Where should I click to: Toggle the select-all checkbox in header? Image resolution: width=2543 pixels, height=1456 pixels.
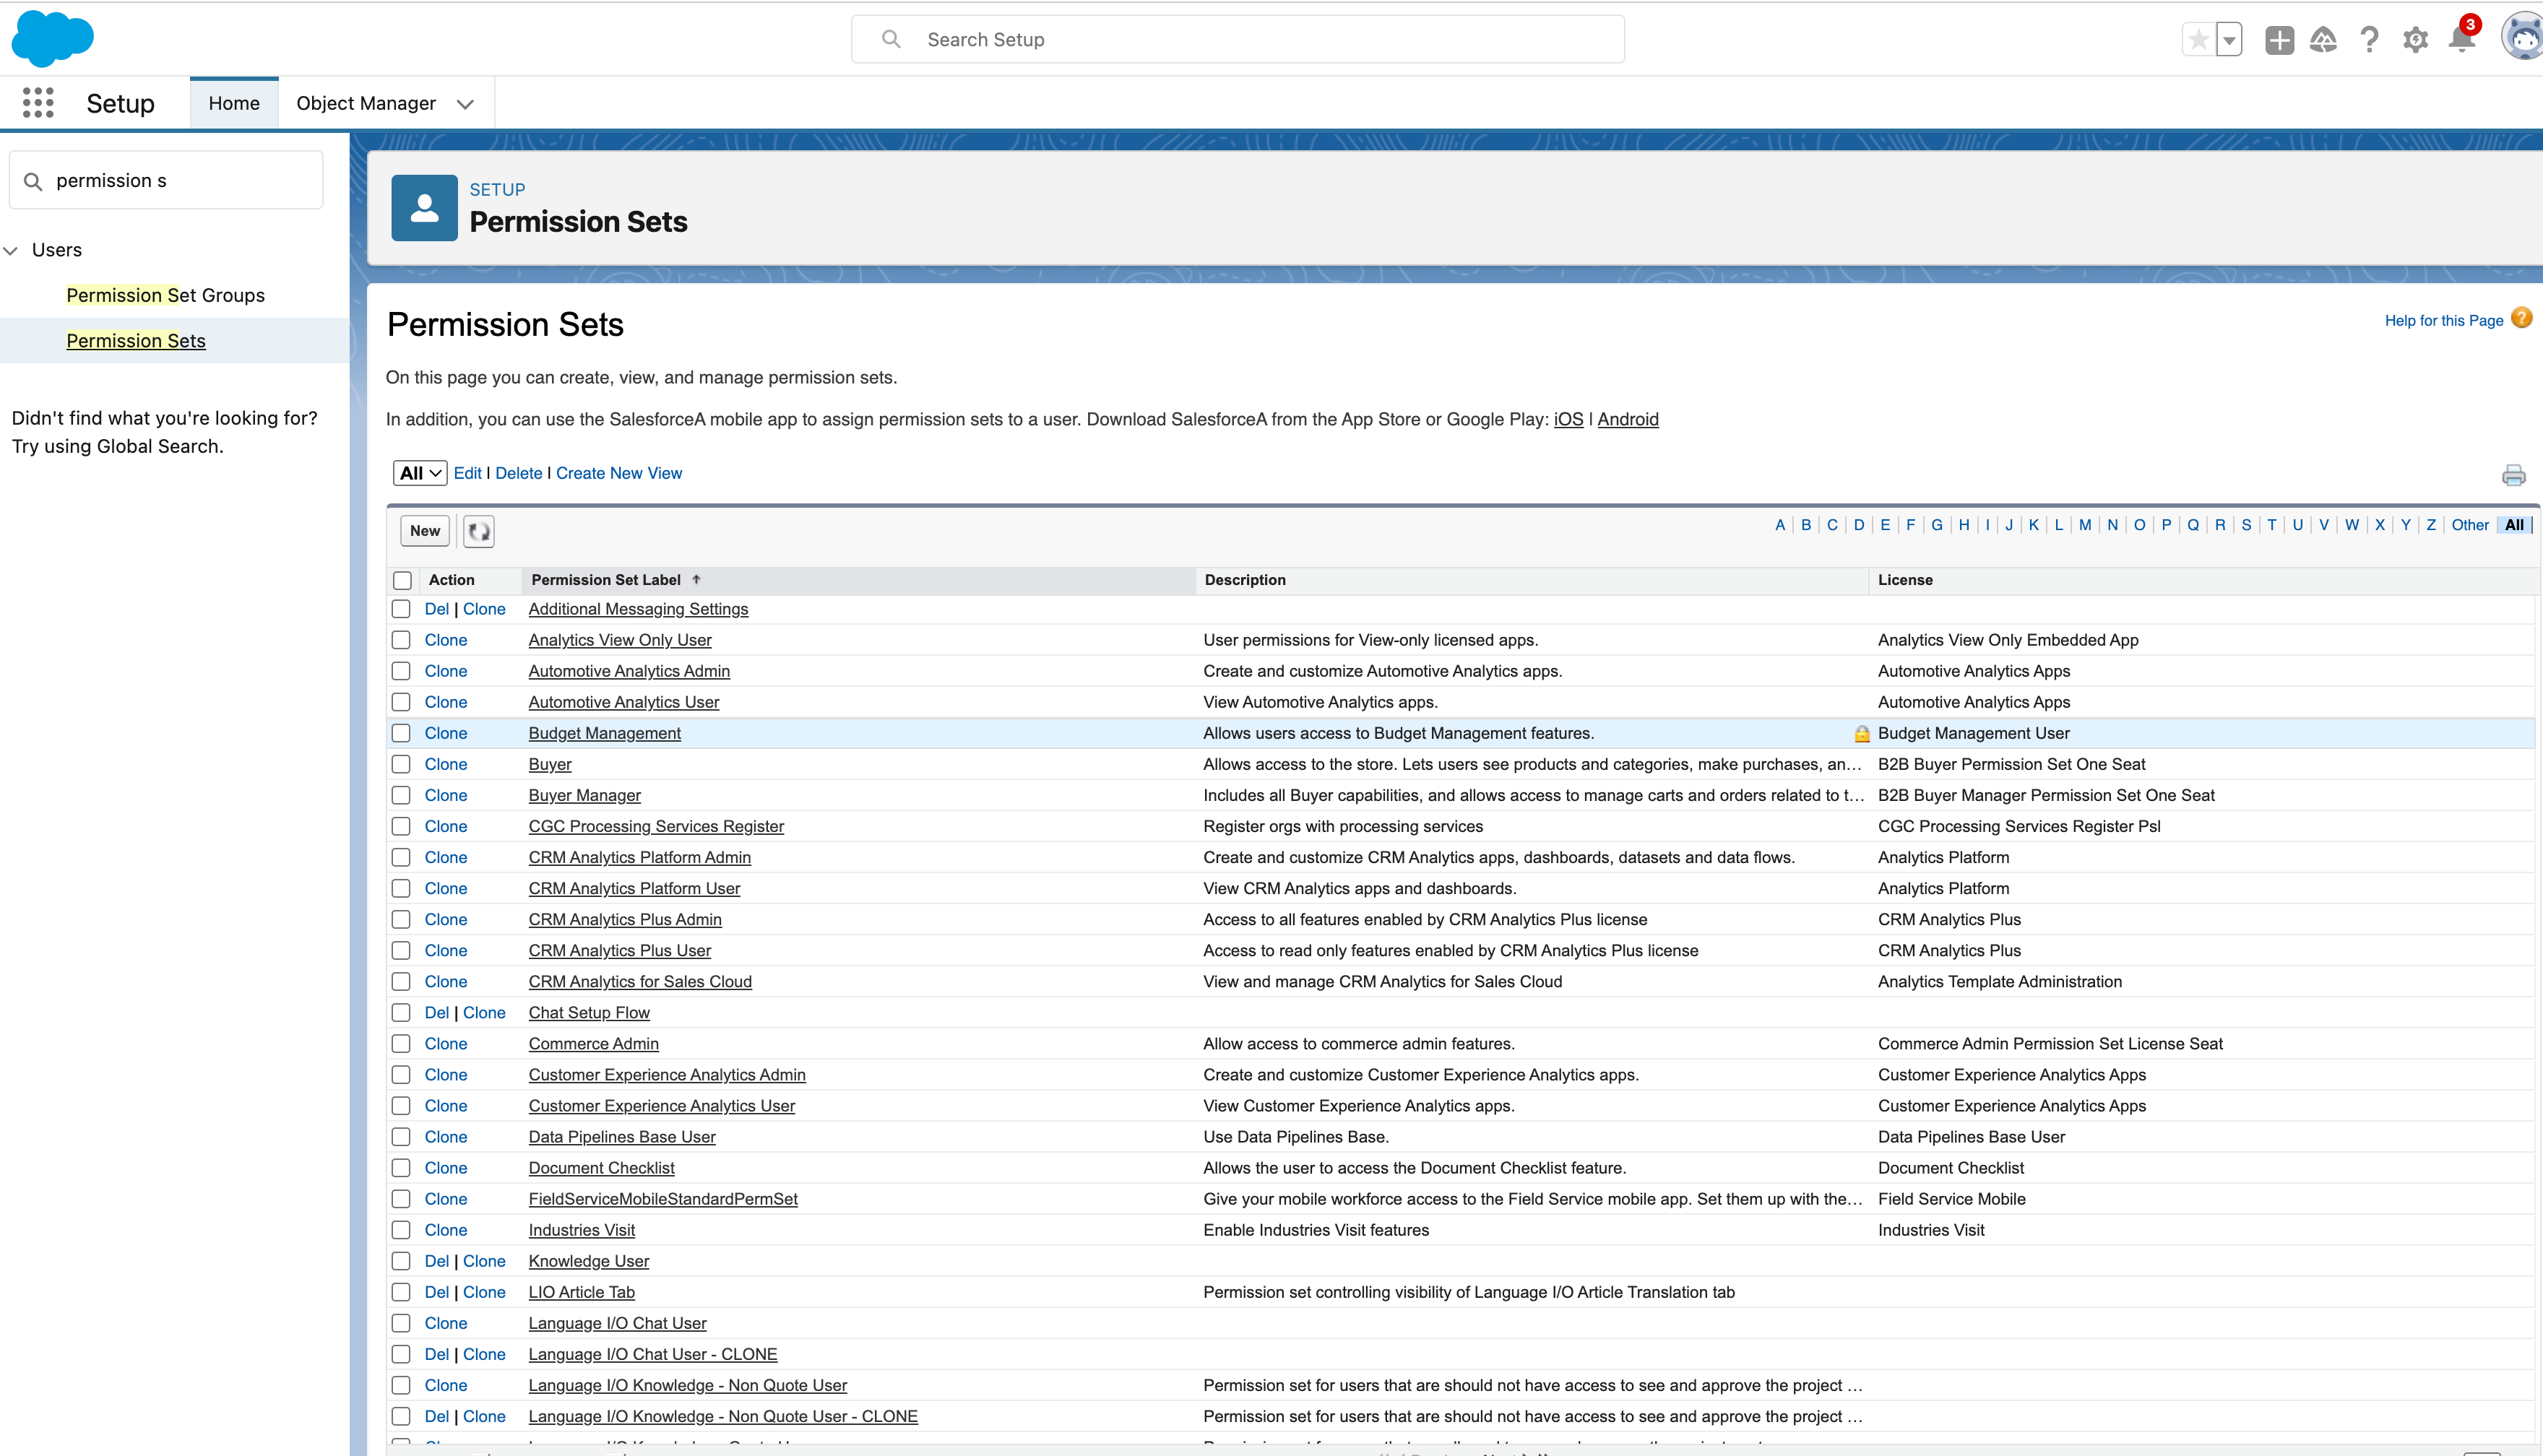(403, 580)
